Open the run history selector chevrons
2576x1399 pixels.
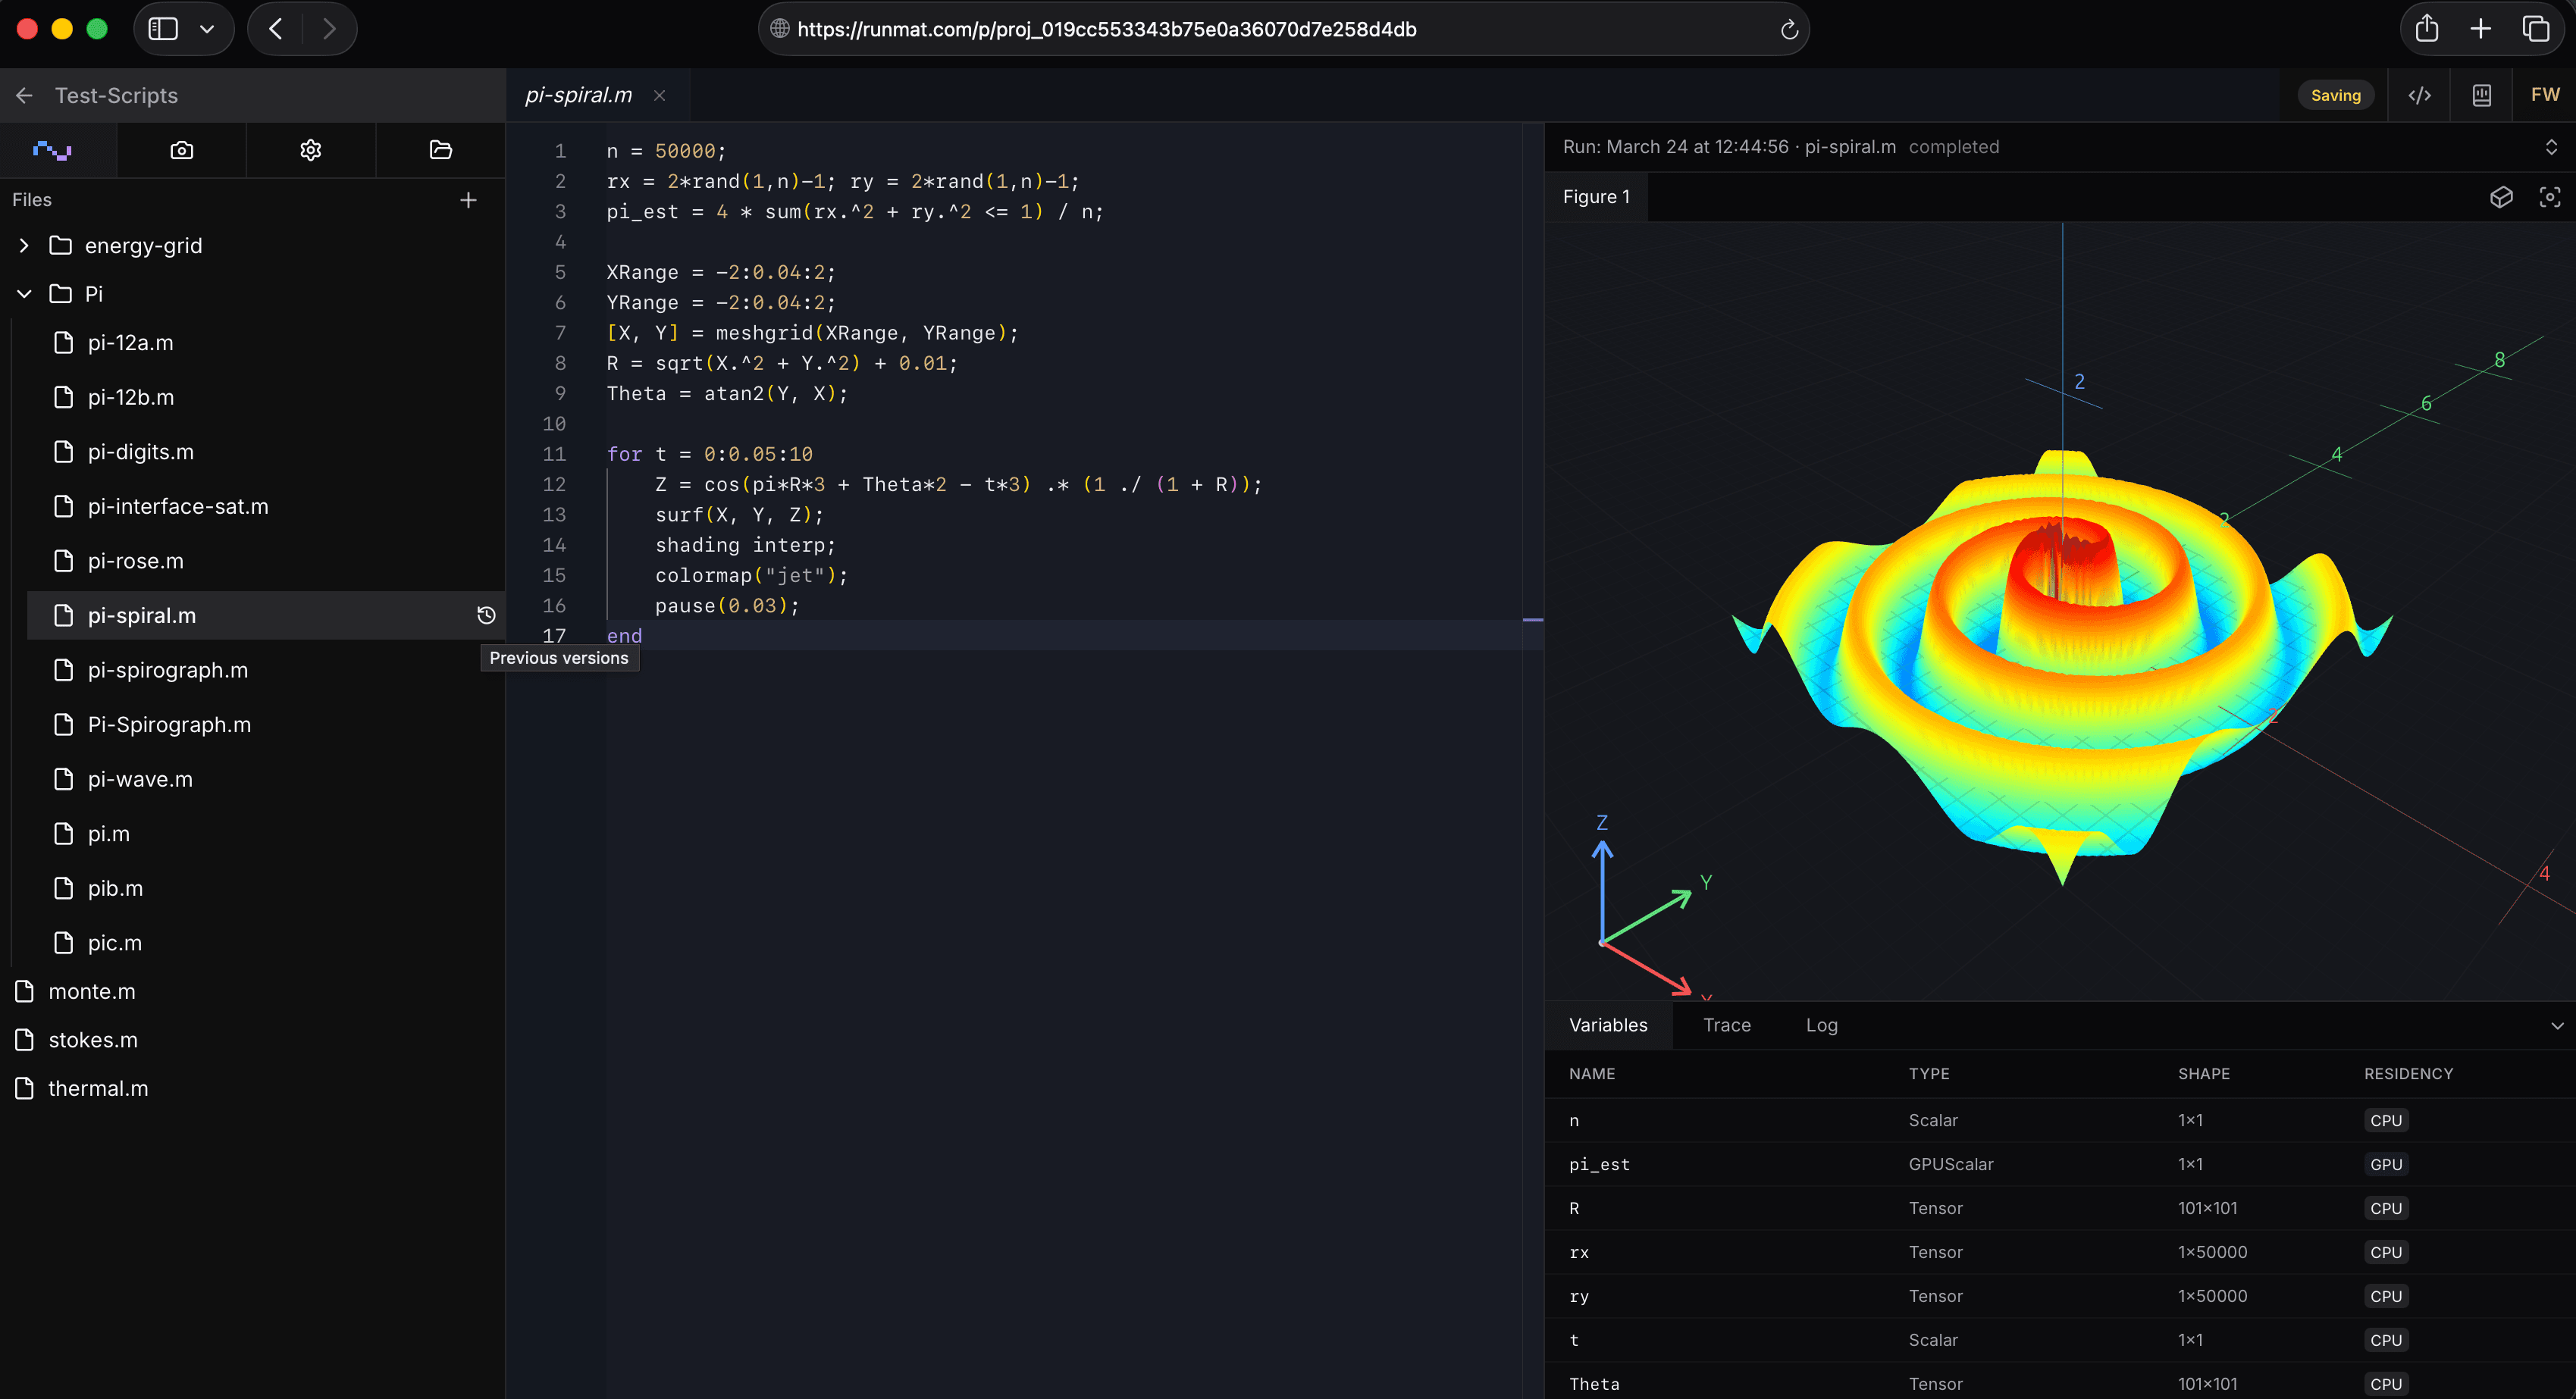[x=2551, y=146]
